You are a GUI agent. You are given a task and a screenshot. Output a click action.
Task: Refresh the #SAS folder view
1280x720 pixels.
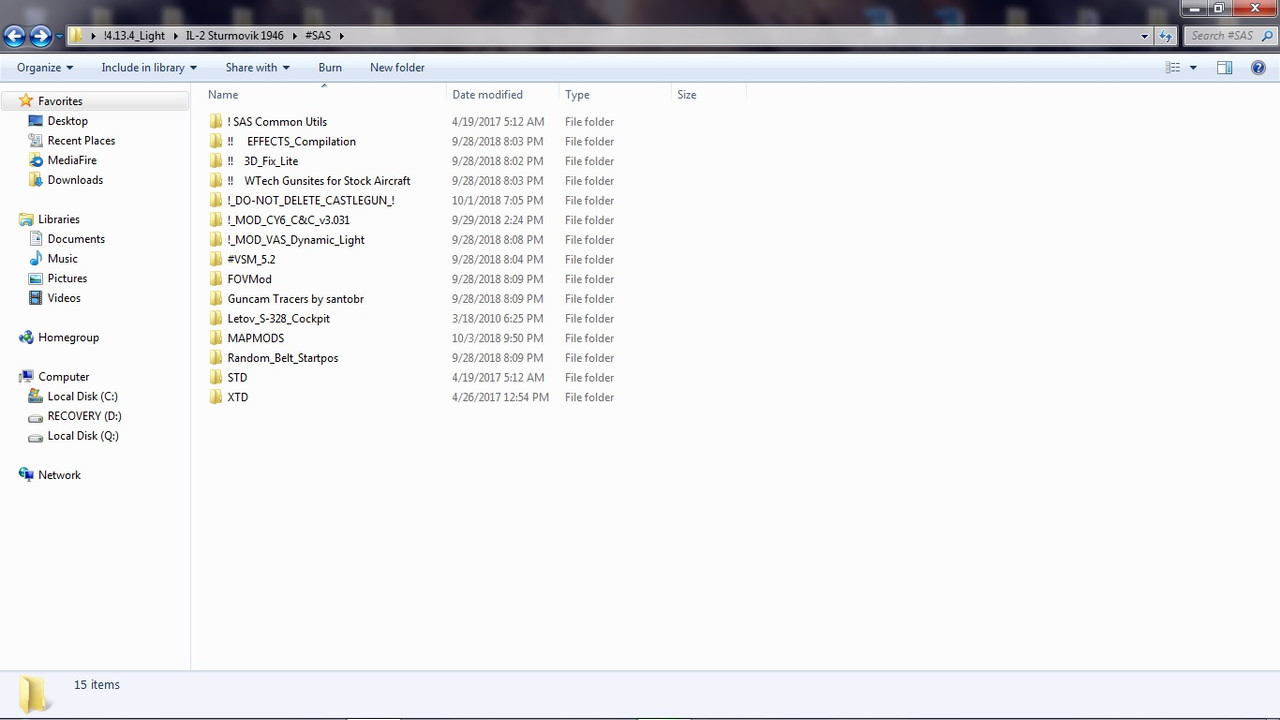pos(1165,36)
